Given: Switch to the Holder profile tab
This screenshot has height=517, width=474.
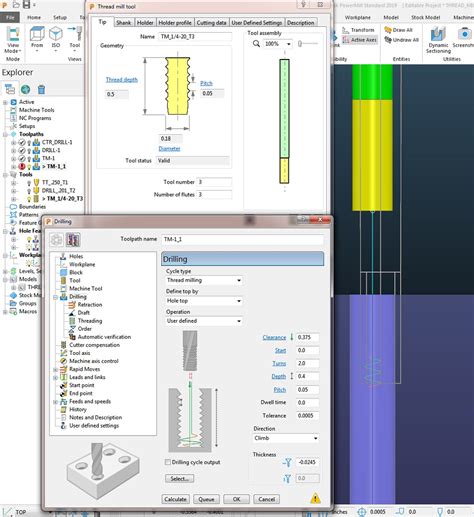Looking at the screenshot, I should 175,23.
